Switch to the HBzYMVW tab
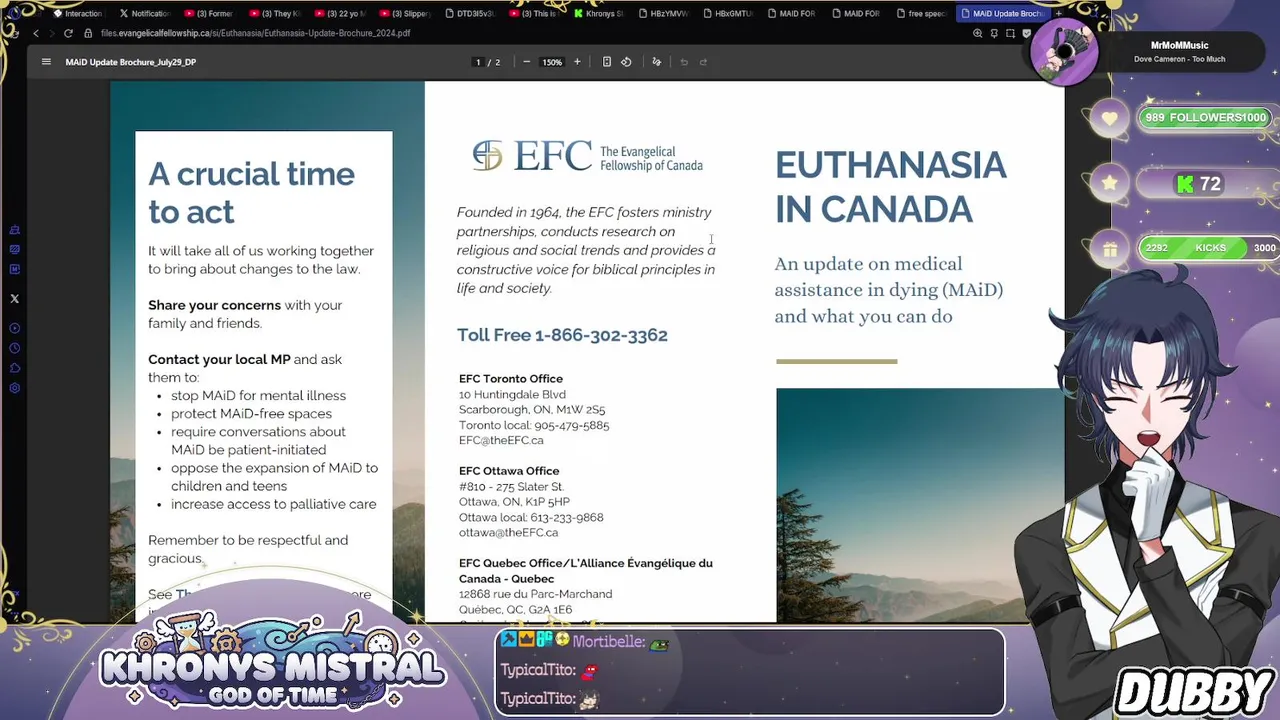The height and width of the screenshot is (720, 1280). coord(663,14)
